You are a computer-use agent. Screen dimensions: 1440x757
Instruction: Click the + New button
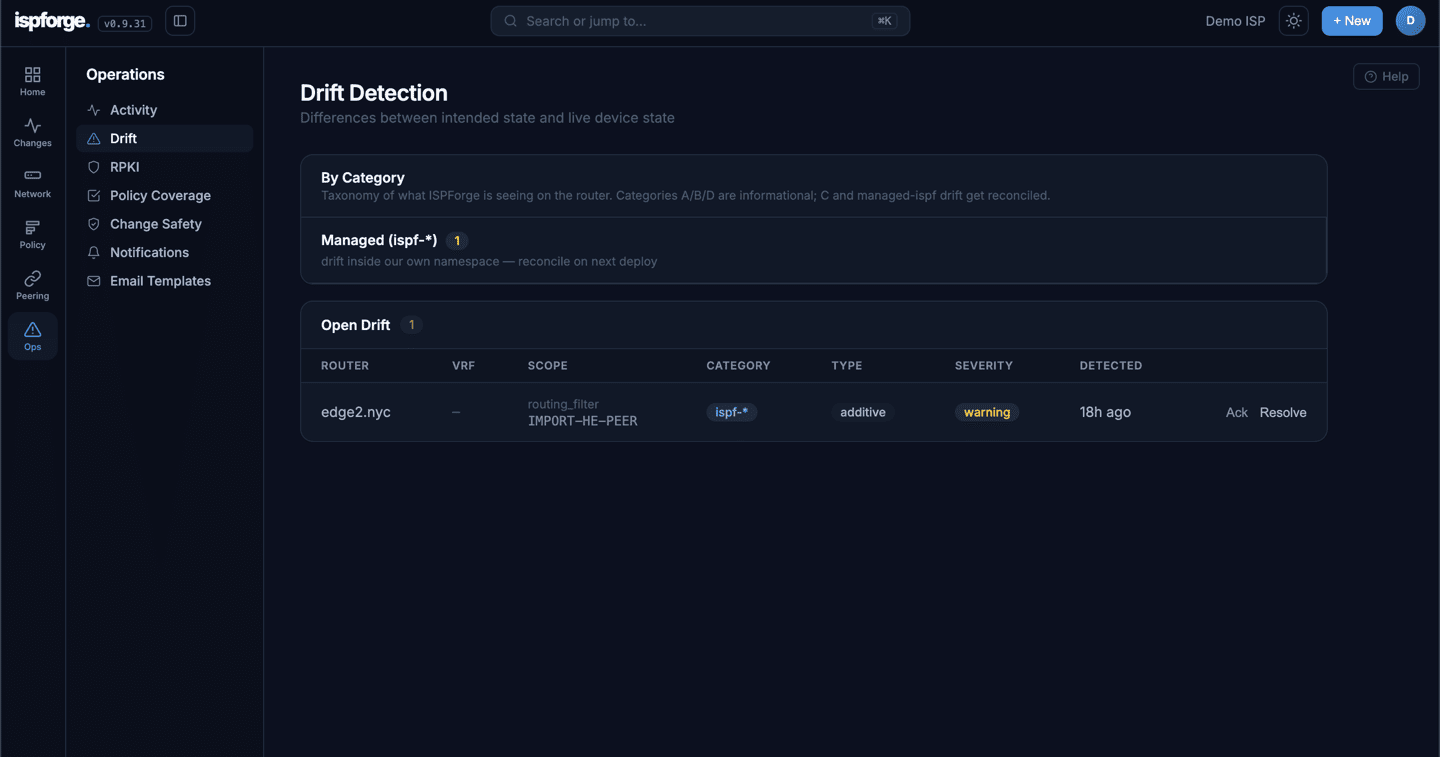[1352, 21]
